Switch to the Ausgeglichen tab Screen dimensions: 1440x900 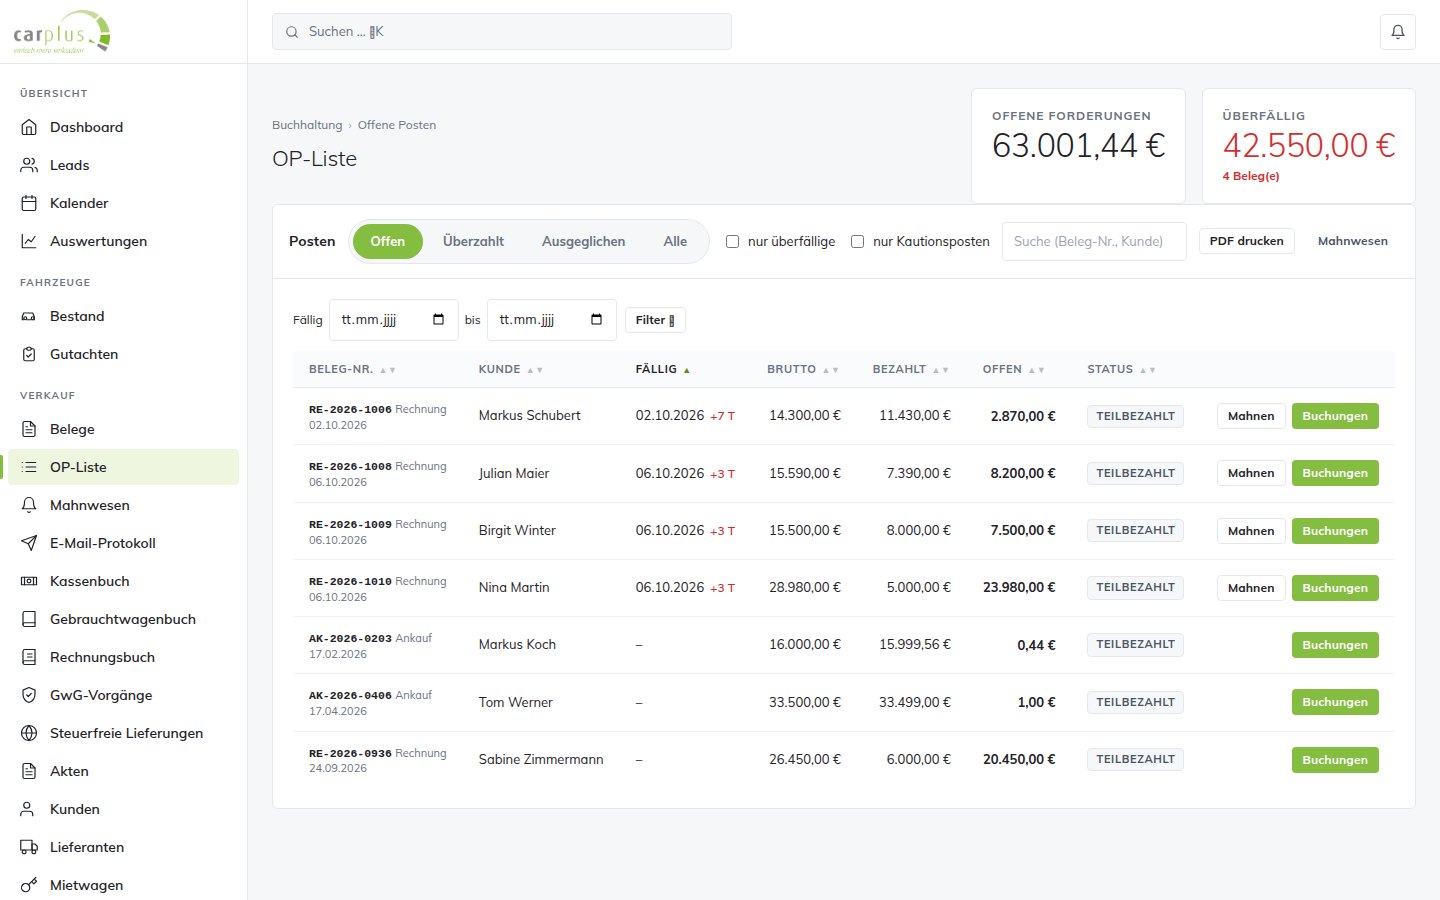[x=583, y=241]
